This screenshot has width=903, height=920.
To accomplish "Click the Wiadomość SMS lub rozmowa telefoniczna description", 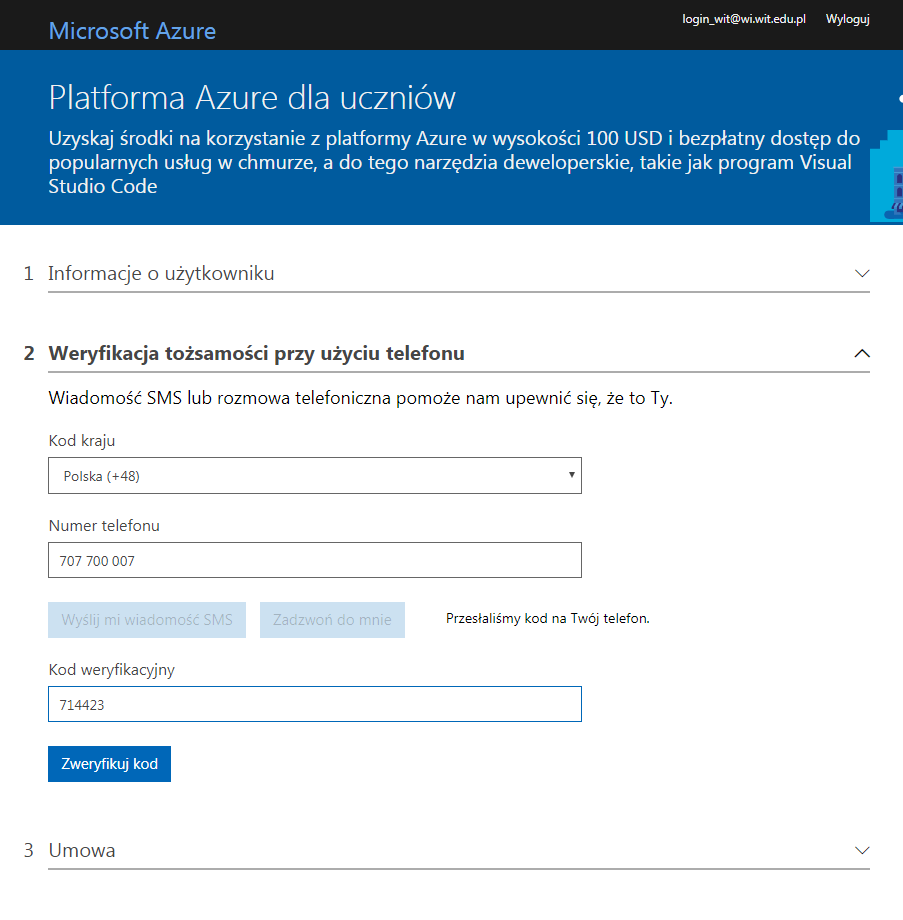I will [360, 398].
